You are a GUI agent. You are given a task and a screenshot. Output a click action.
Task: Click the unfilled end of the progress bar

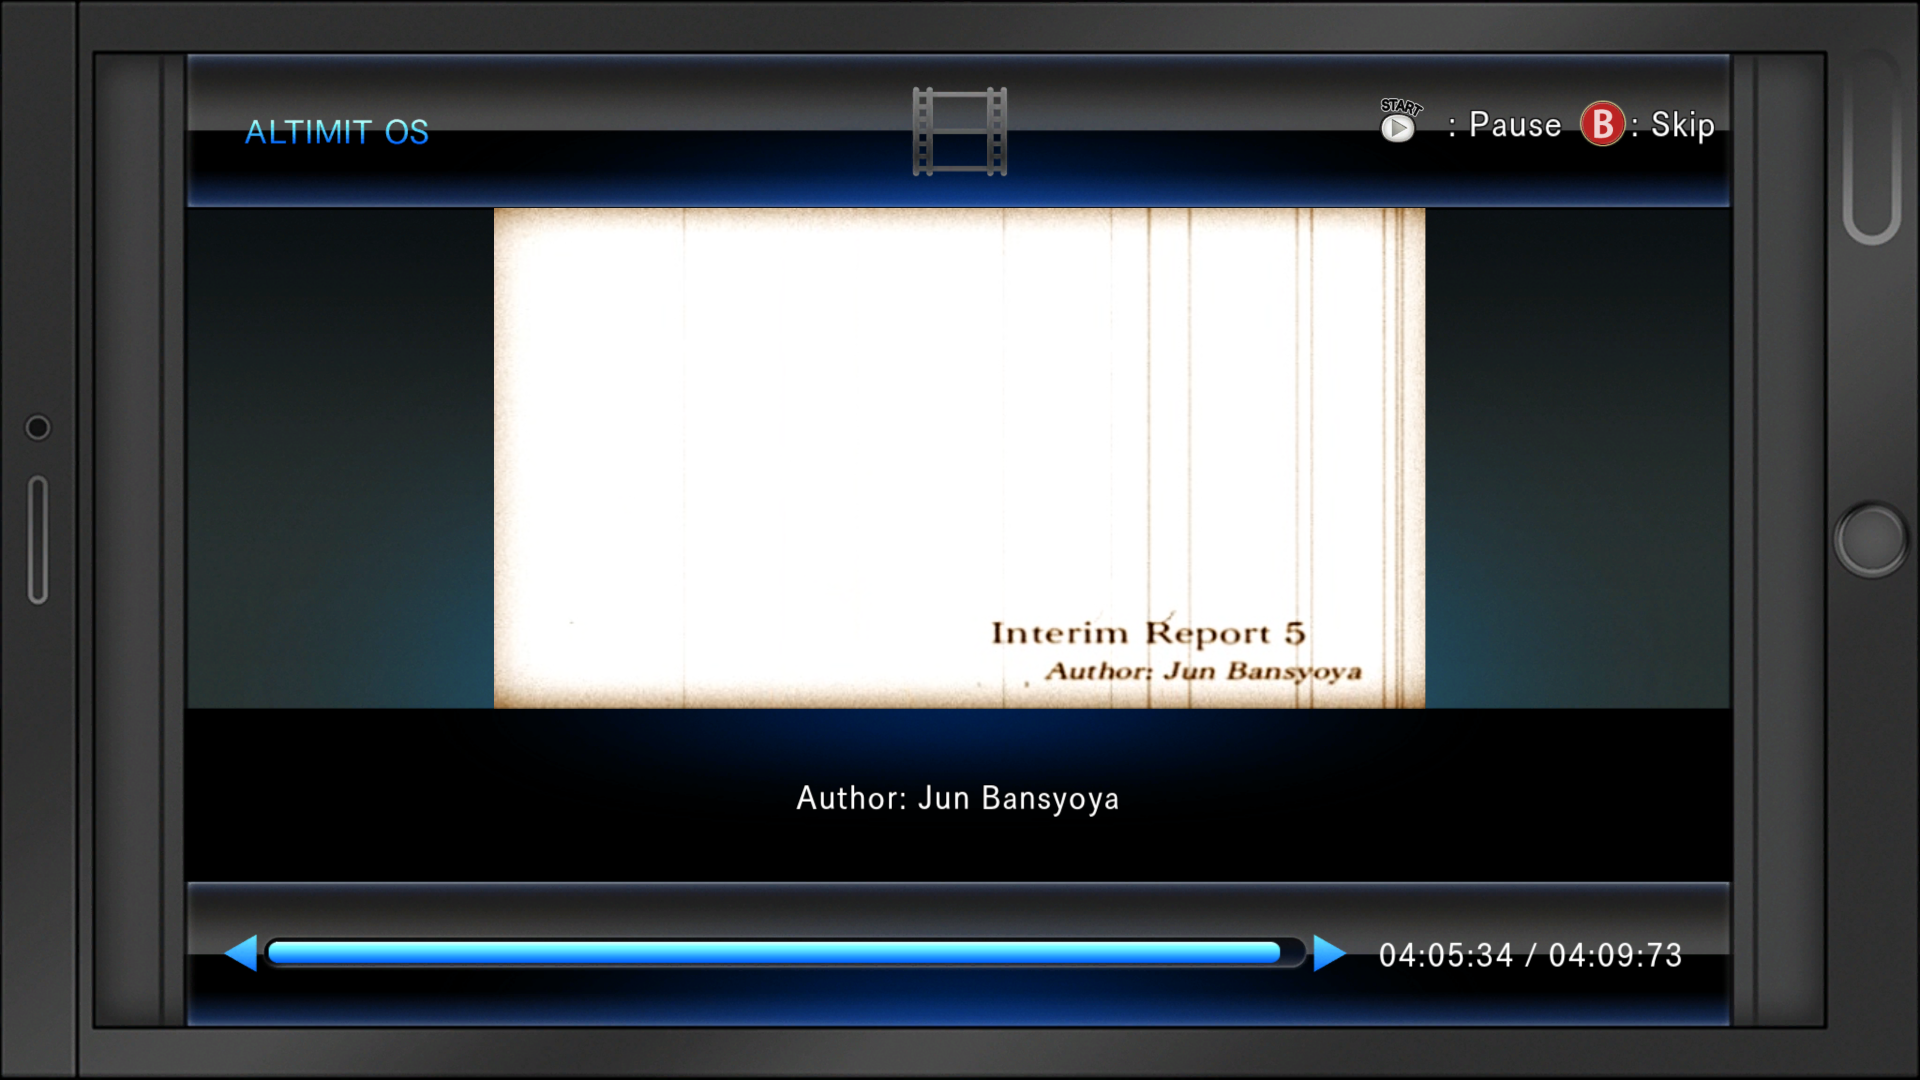[x=1293, y=953]
